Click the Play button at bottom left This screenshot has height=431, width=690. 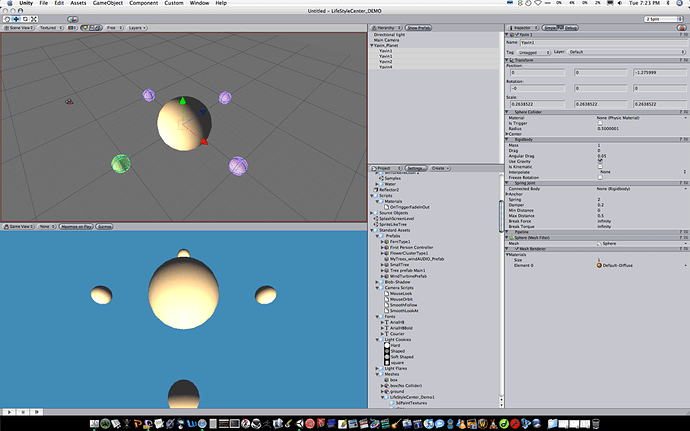click(x=9, y=411)
